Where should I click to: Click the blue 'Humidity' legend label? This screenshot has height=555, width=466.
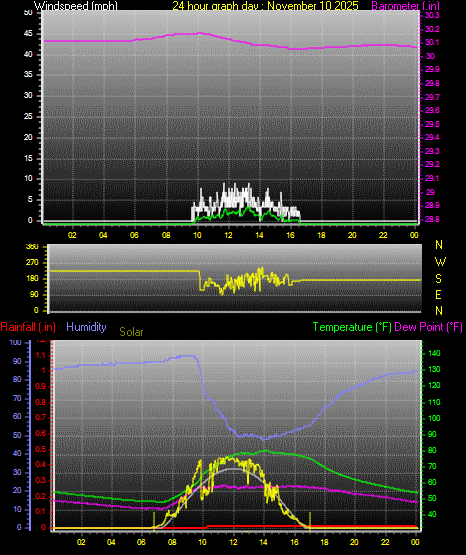pos(86,327)
